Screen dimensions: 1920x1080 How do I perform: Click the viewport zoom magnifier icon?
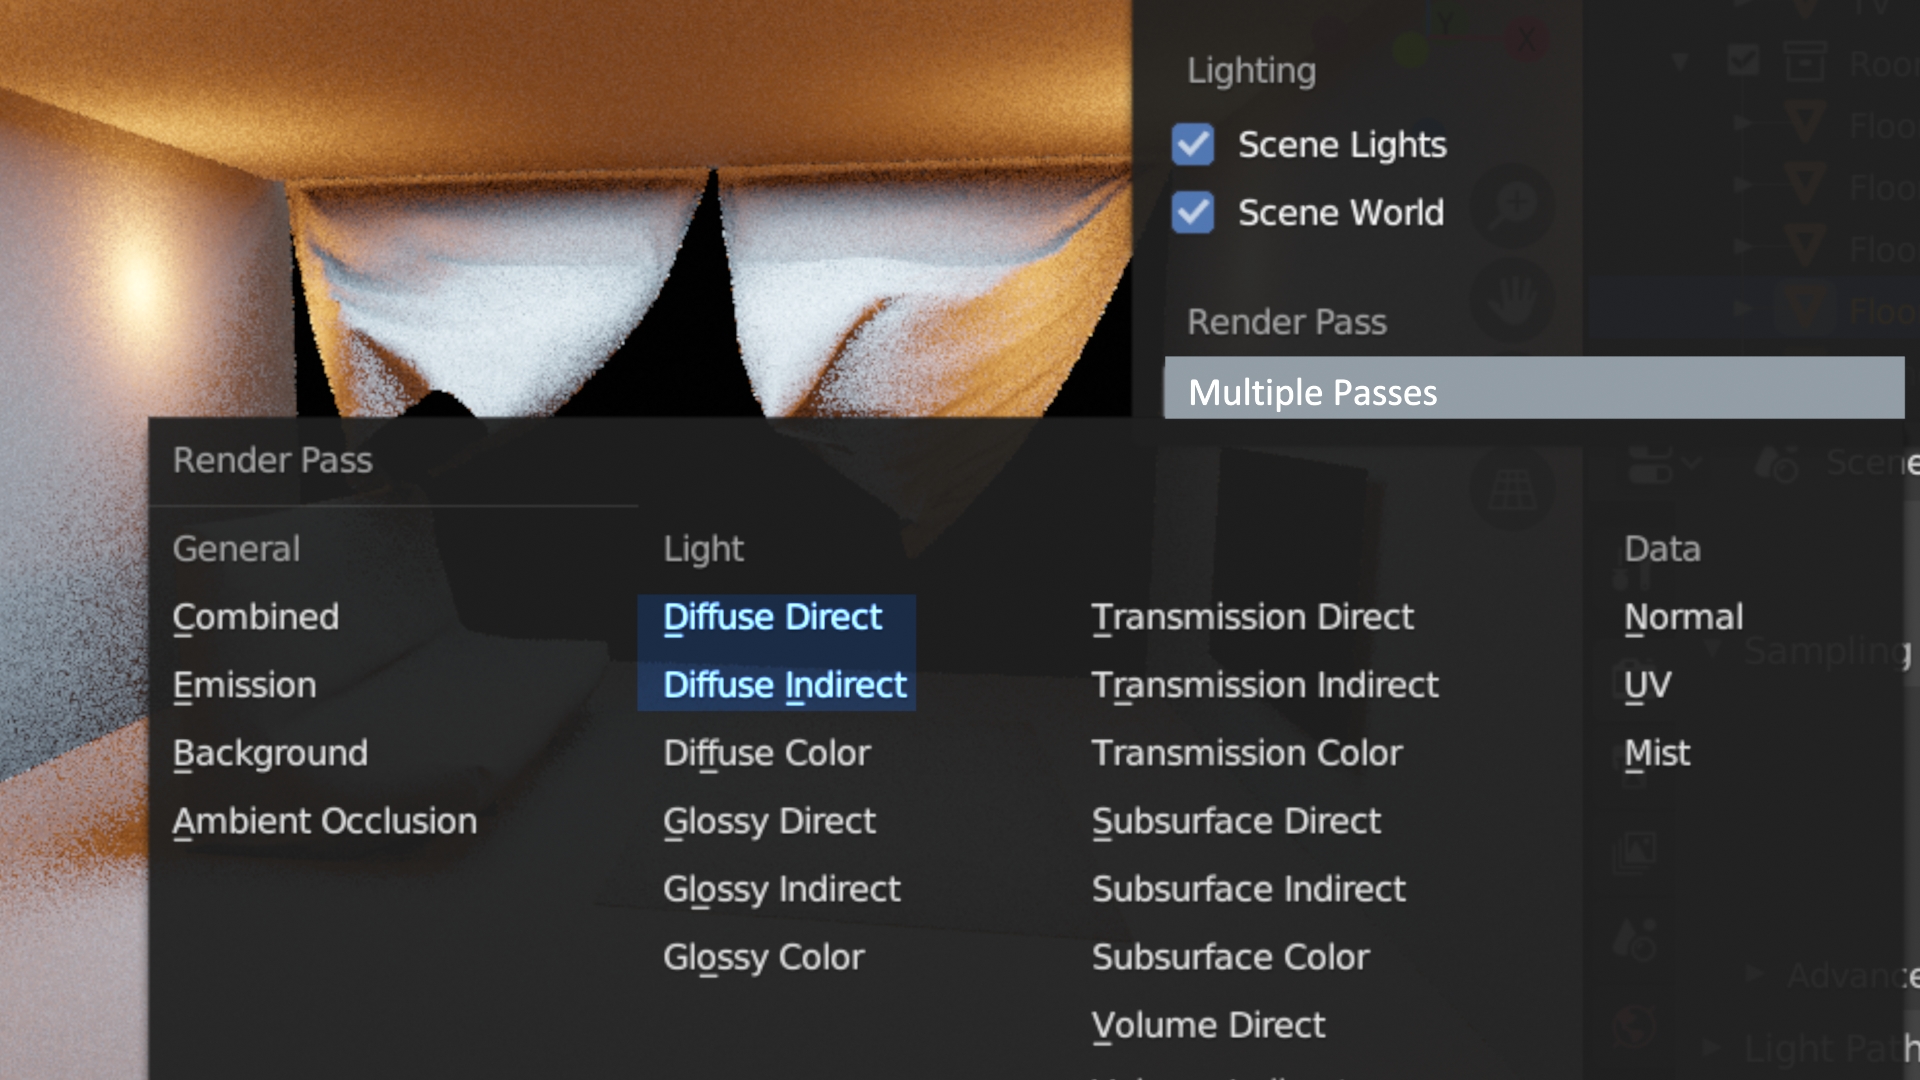1513,205
